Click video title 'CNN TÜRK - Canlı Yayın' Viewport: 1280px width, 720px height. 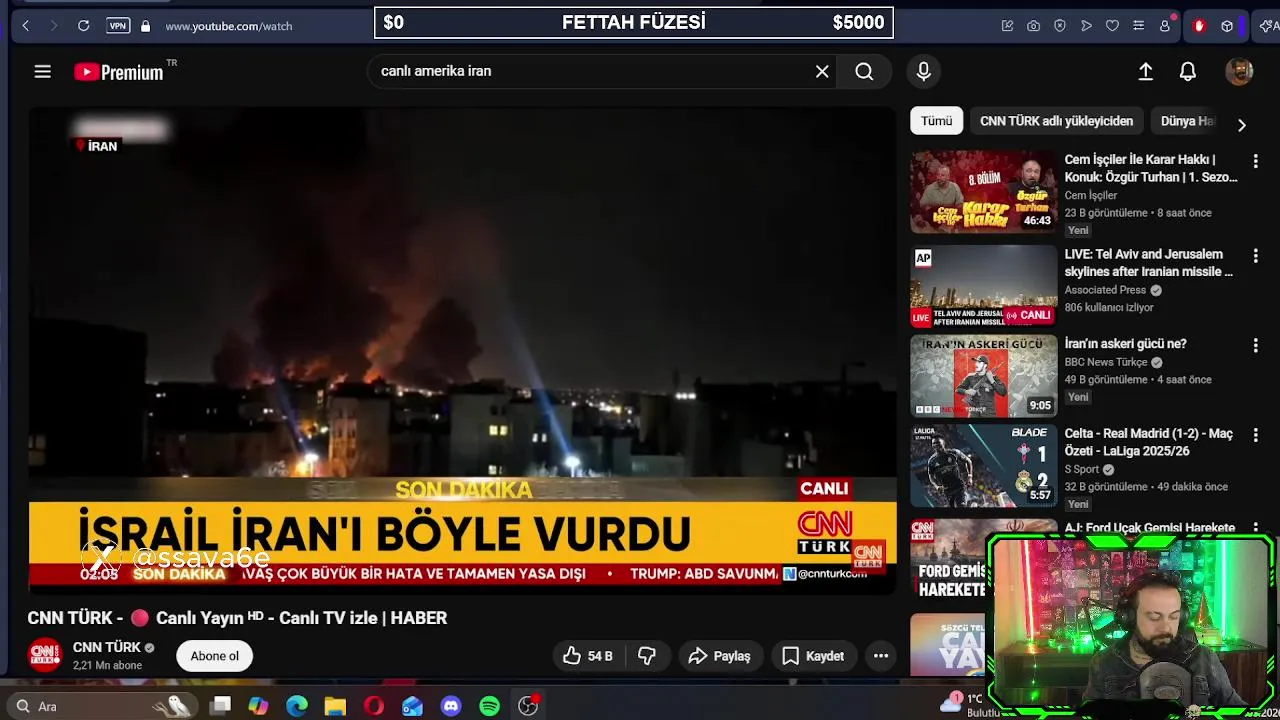click(237, 618)
